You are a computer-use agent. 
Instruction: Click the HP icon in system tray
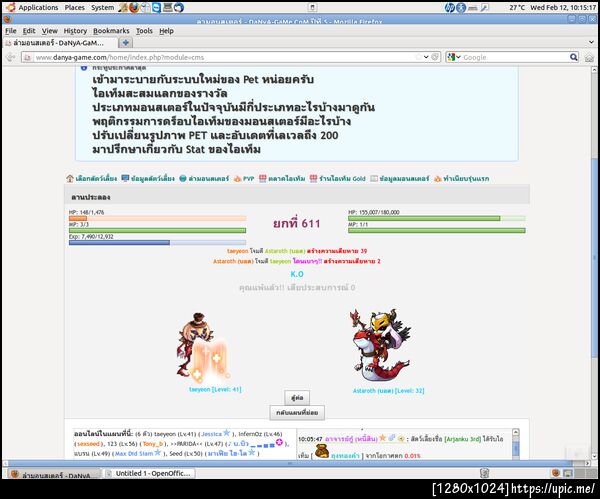(x=449, y=7)
